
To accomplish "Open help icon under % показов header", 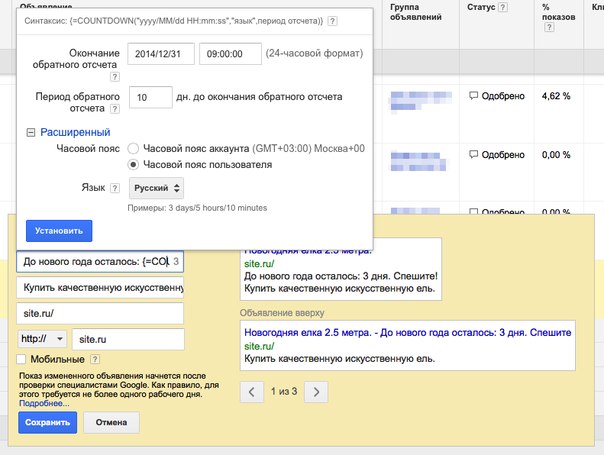I will coord(549,27).
